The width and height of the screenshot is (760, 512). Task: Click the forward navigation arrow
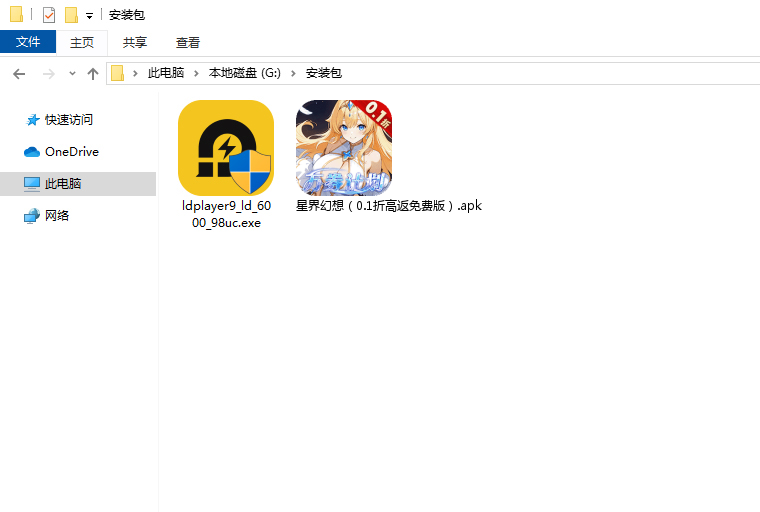click(x=48, y=73)
